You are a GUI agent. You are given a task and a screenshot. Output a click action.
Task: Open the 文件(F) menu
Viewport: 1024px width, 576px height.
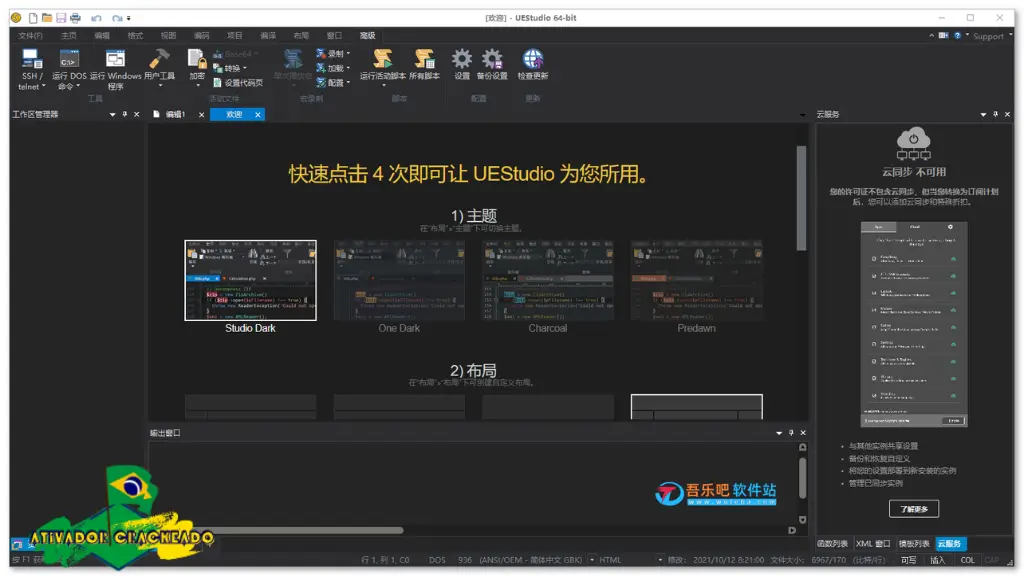(30, 35)
